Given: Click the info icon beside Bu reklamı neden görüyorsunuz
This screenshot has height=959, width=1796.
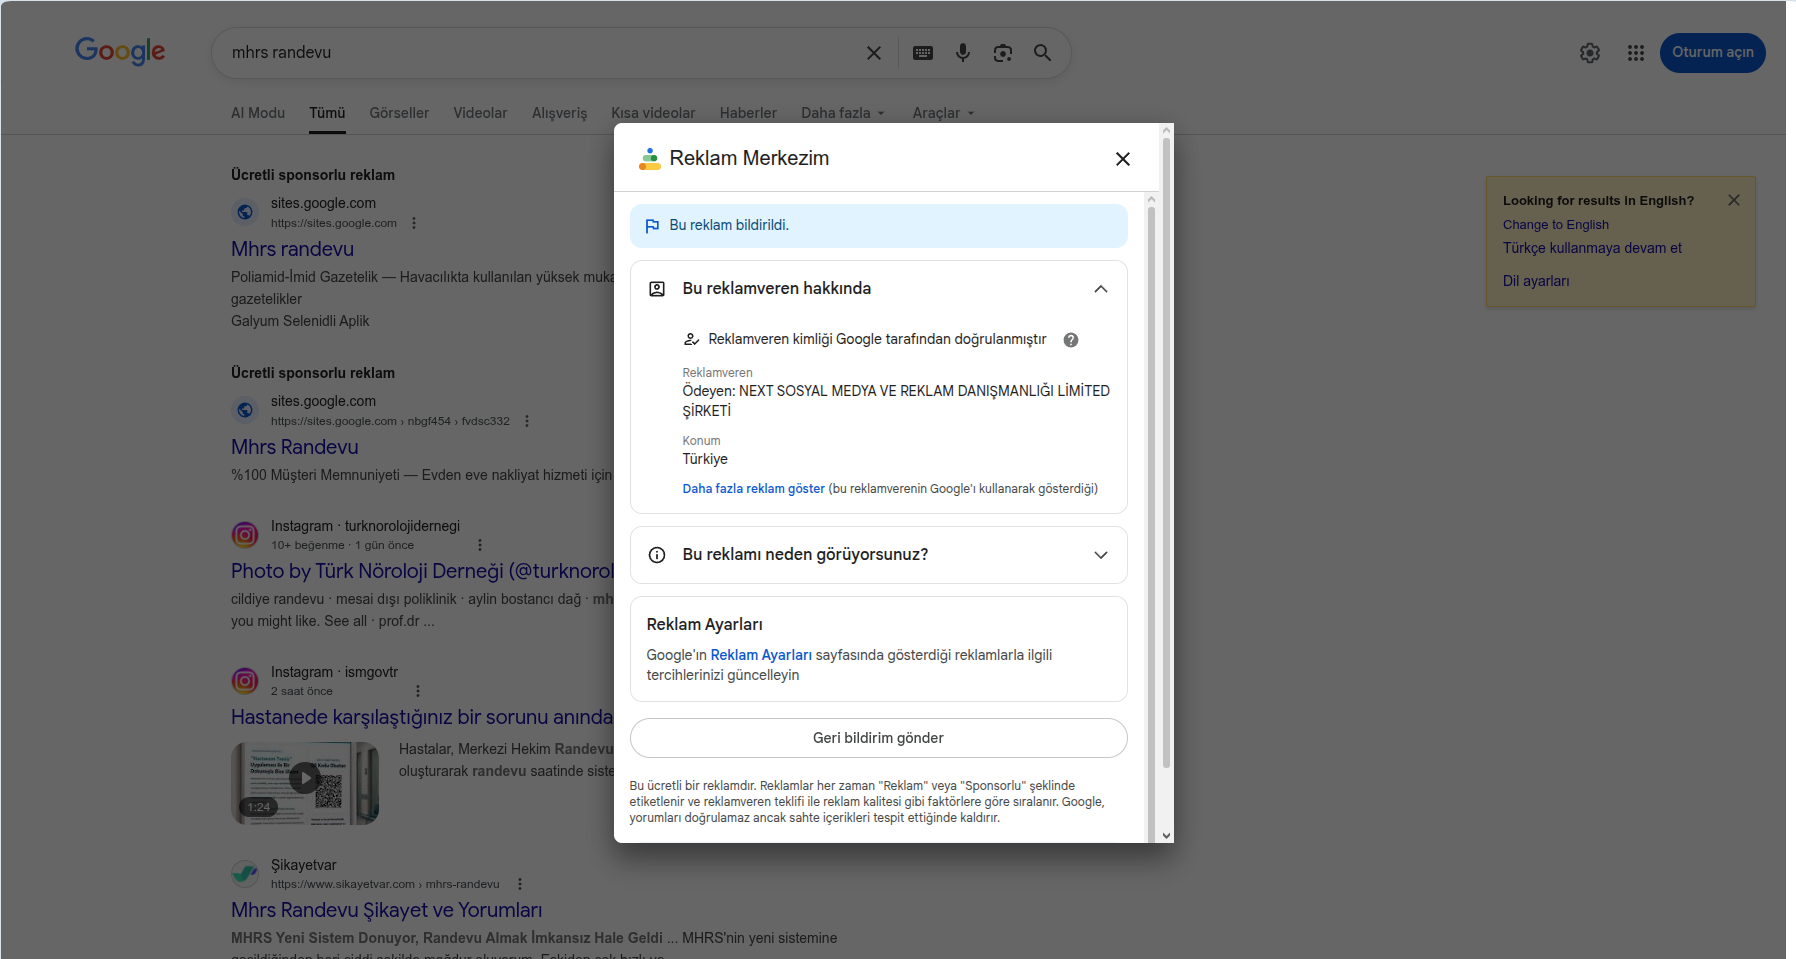Looking at the screenshot, I should (x=657, y=555).
